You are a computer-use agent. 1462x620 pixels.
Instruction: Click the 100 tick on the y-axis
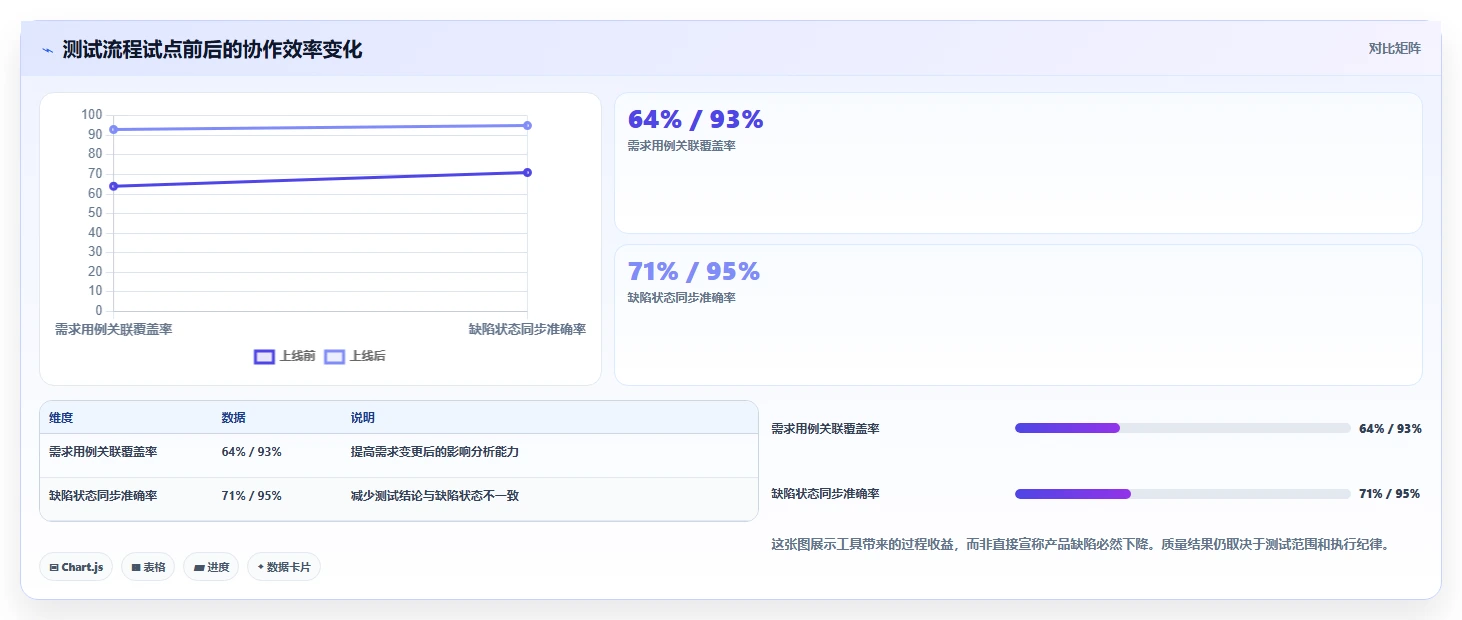[x=91, y=115]
